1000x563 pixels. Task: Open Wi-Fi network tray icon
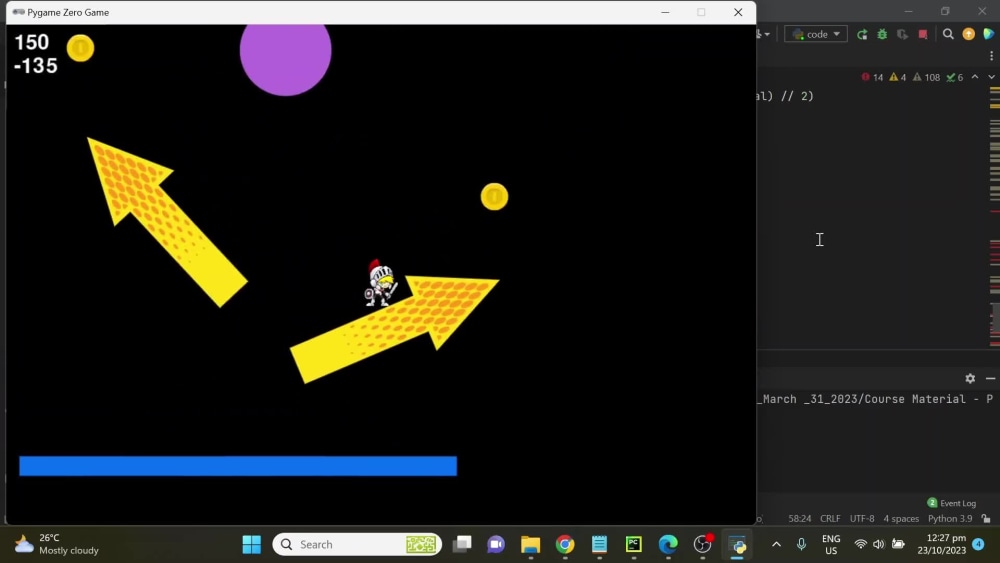point(860,545)
